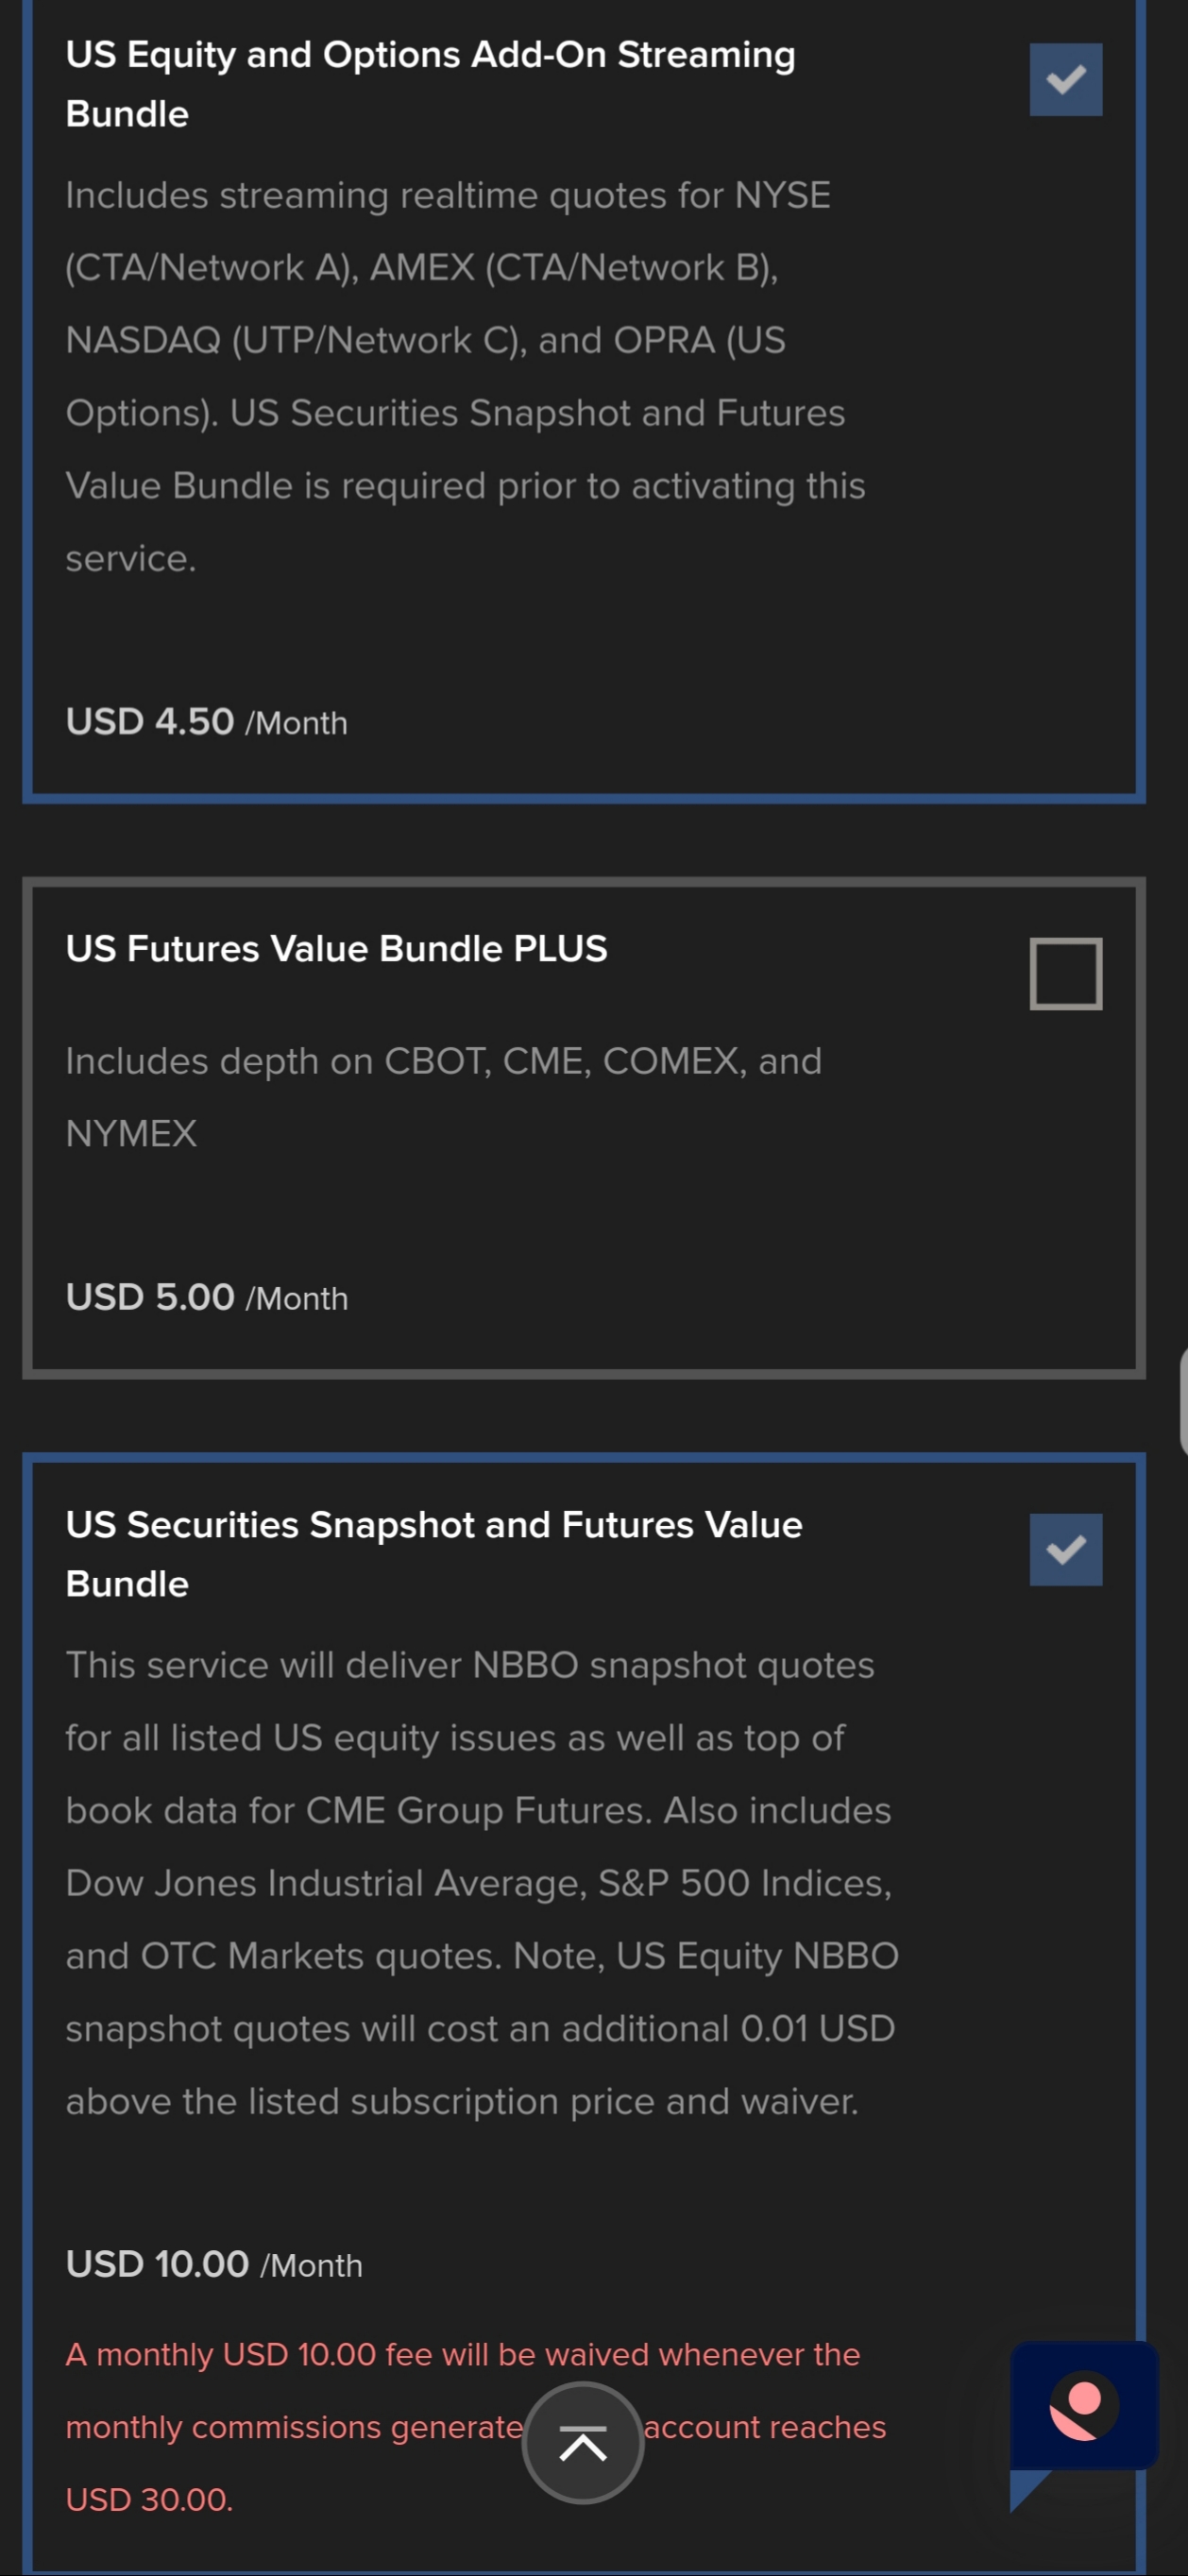This screenshot has height=2576, width=1188.
Task: Uncheck US Securities Snapshot and Futures Value Bundle
Action: click(1066, 1549)
